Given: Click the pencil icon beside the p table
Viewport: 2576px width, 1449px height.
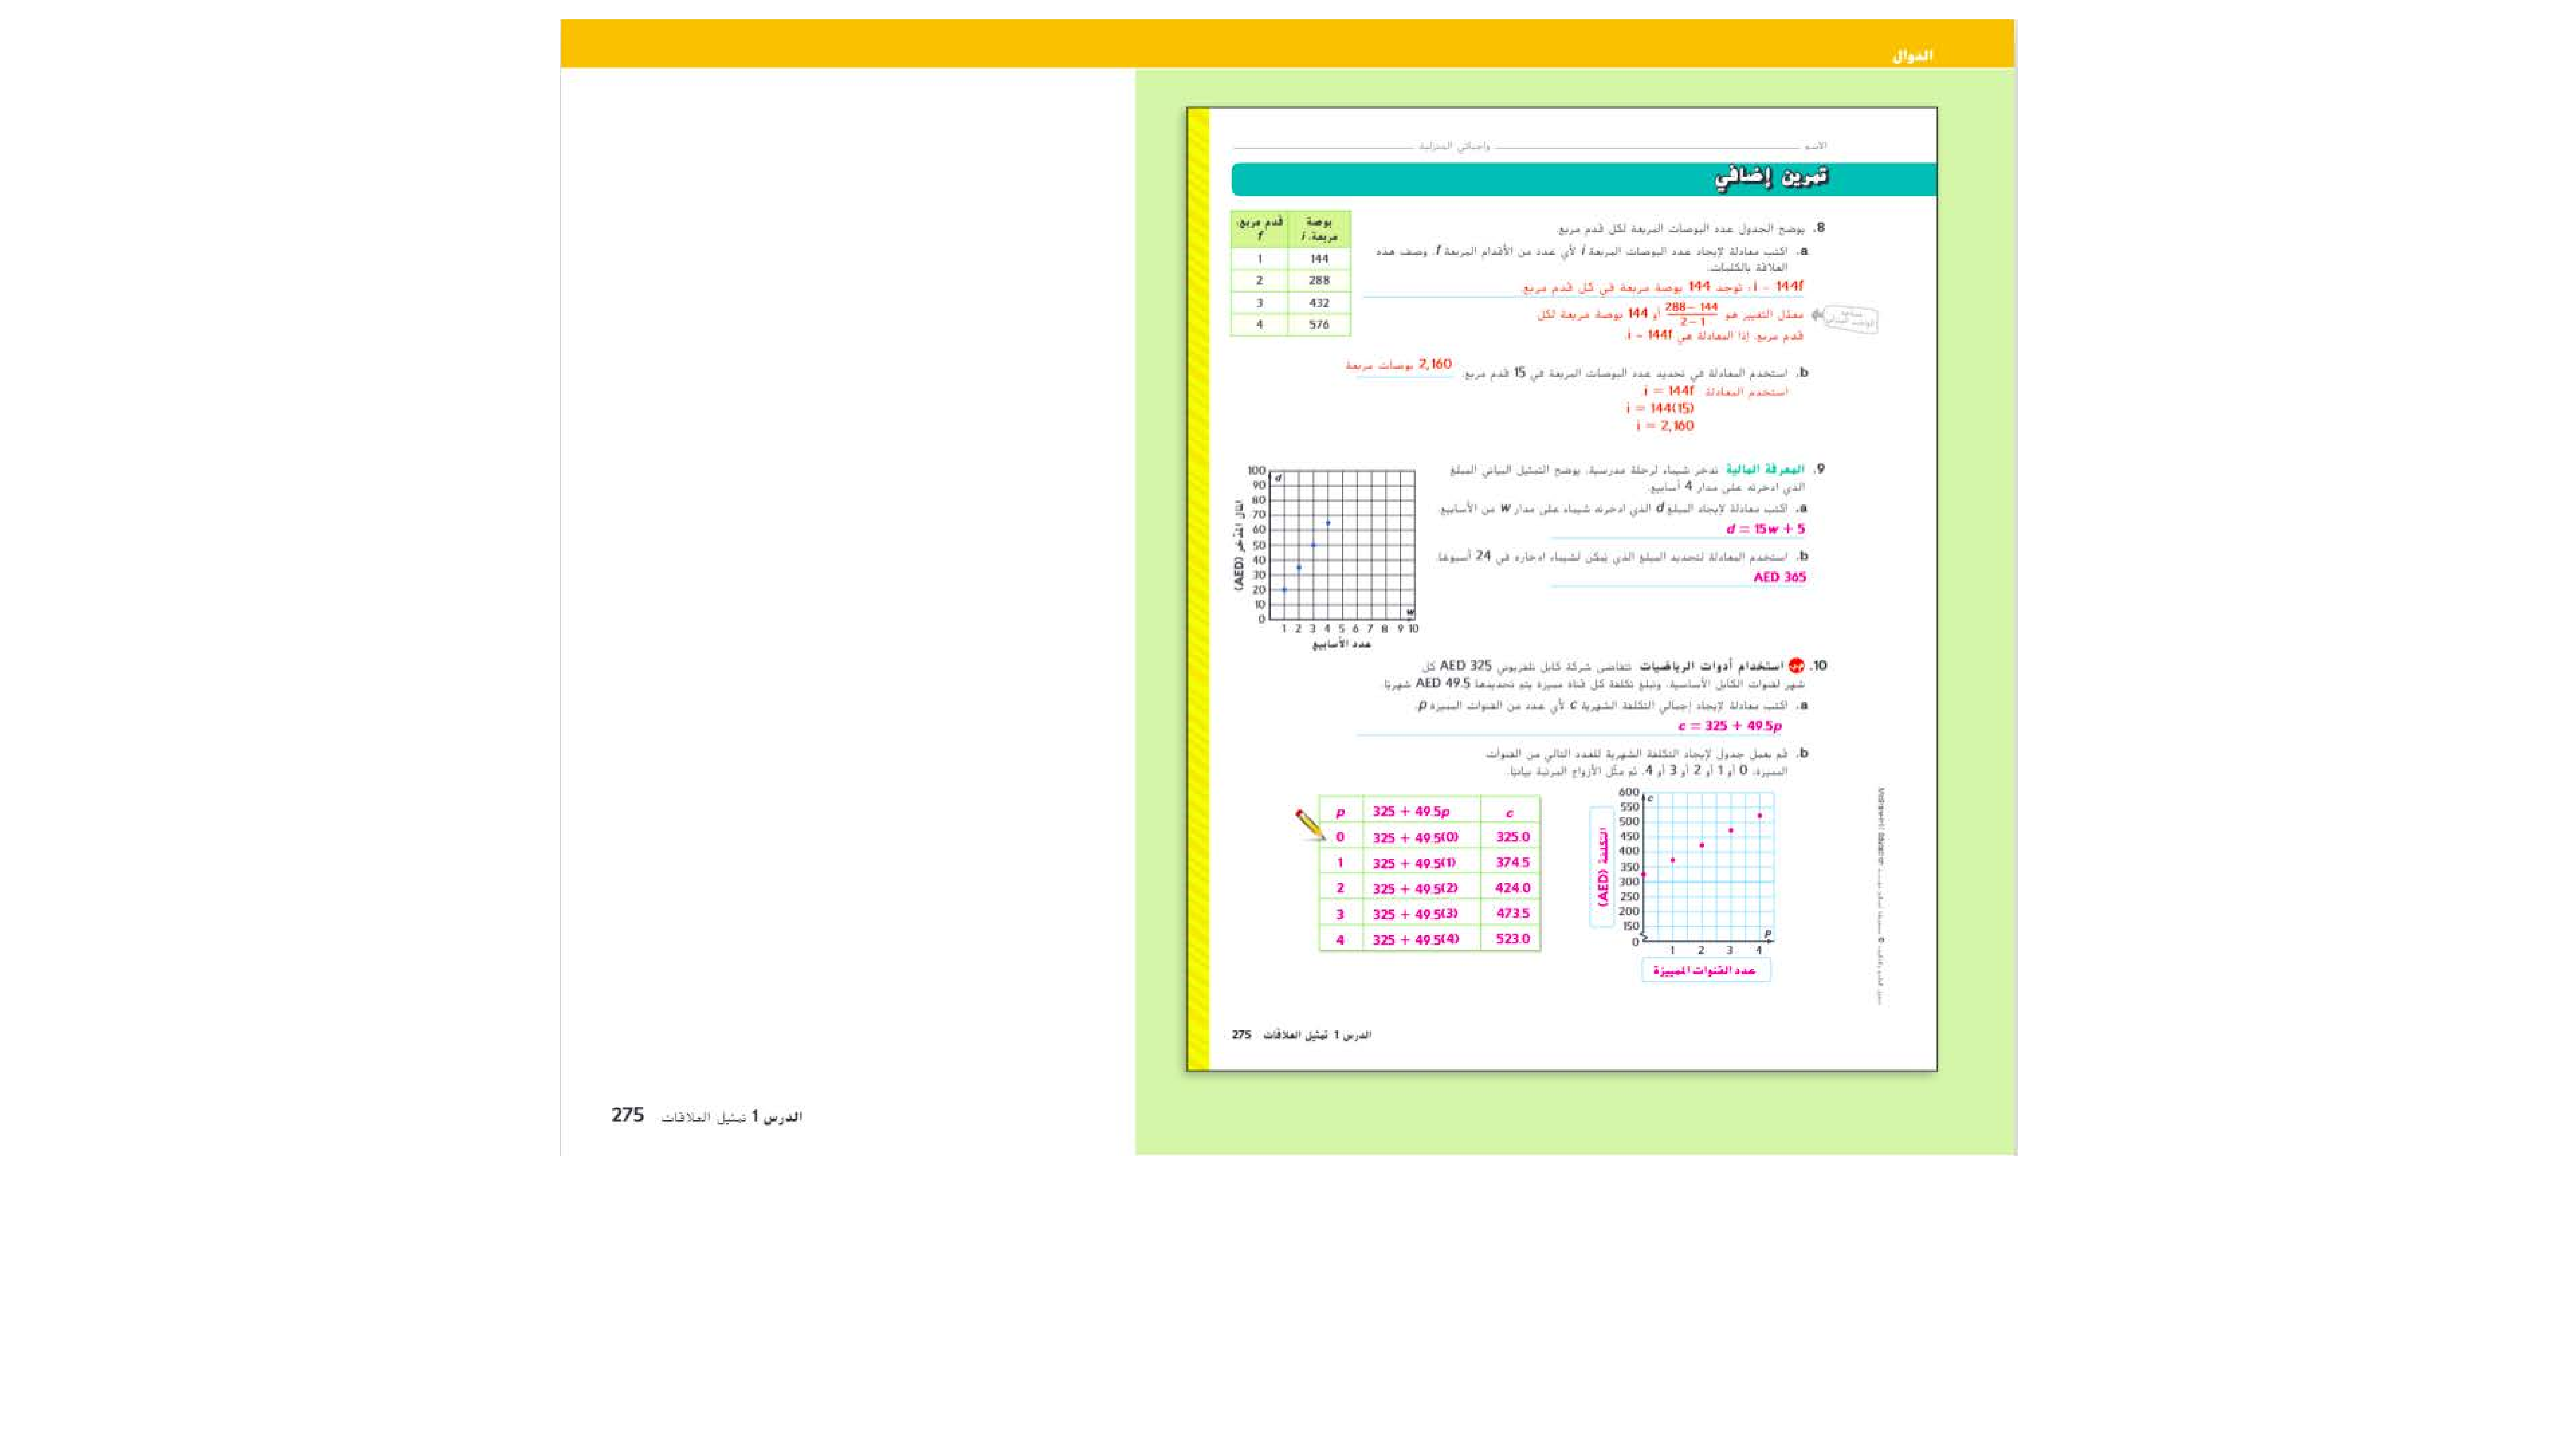Looking at the screenshot, I should coord(1309,825).
